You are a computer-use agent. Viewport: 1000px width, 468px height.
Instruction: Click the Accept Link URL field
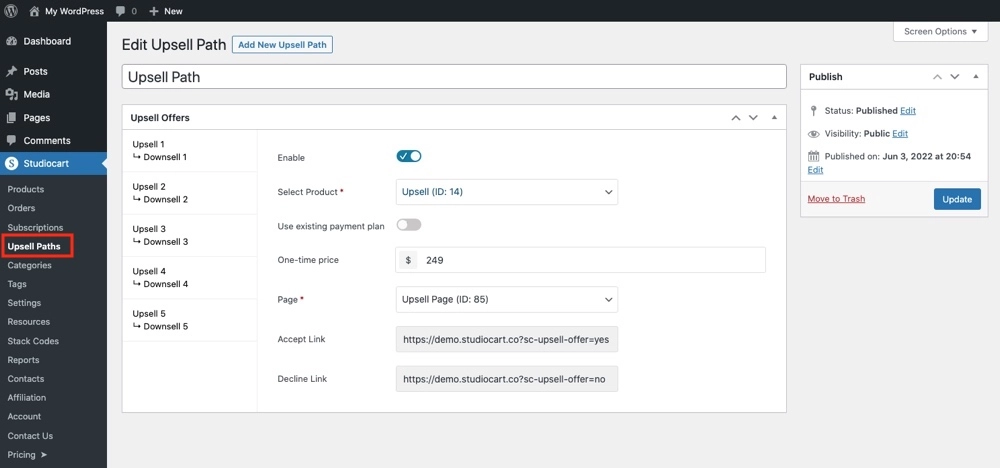point(507,340)
